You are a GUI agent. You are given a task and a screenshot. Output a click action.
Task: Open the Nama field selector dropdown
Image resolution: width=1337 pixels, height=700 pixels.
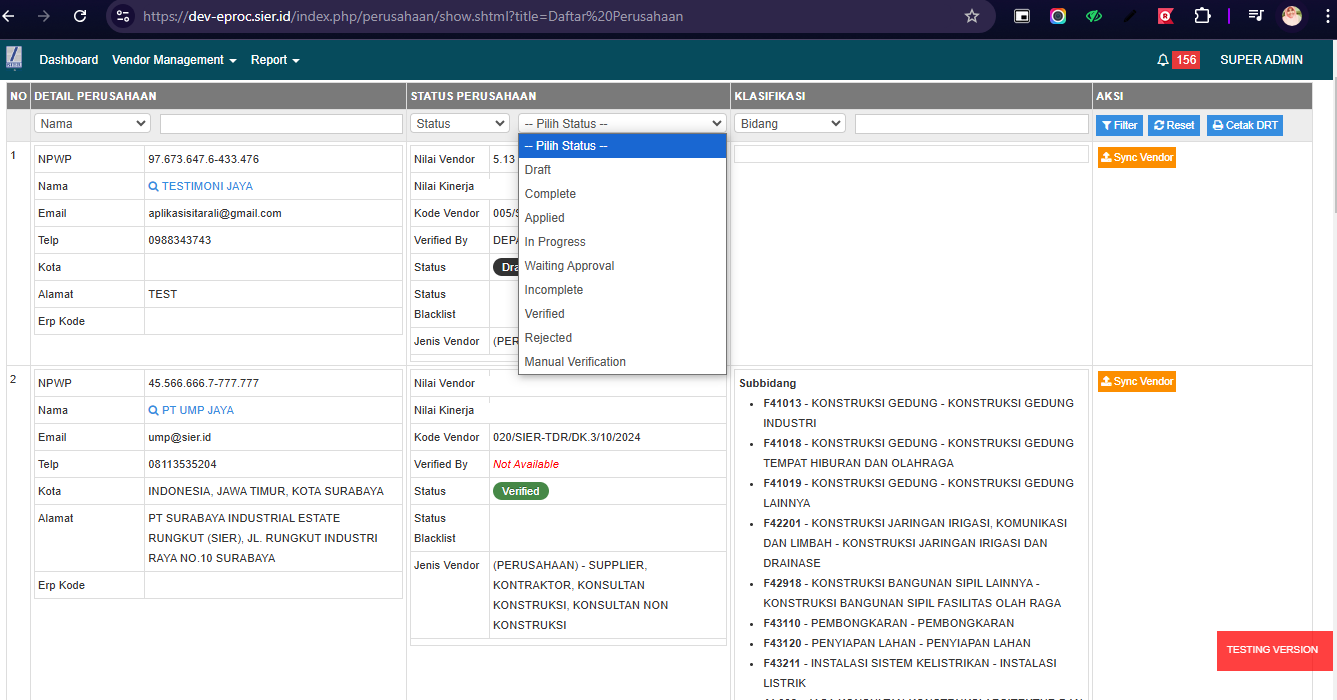[92, 124]
